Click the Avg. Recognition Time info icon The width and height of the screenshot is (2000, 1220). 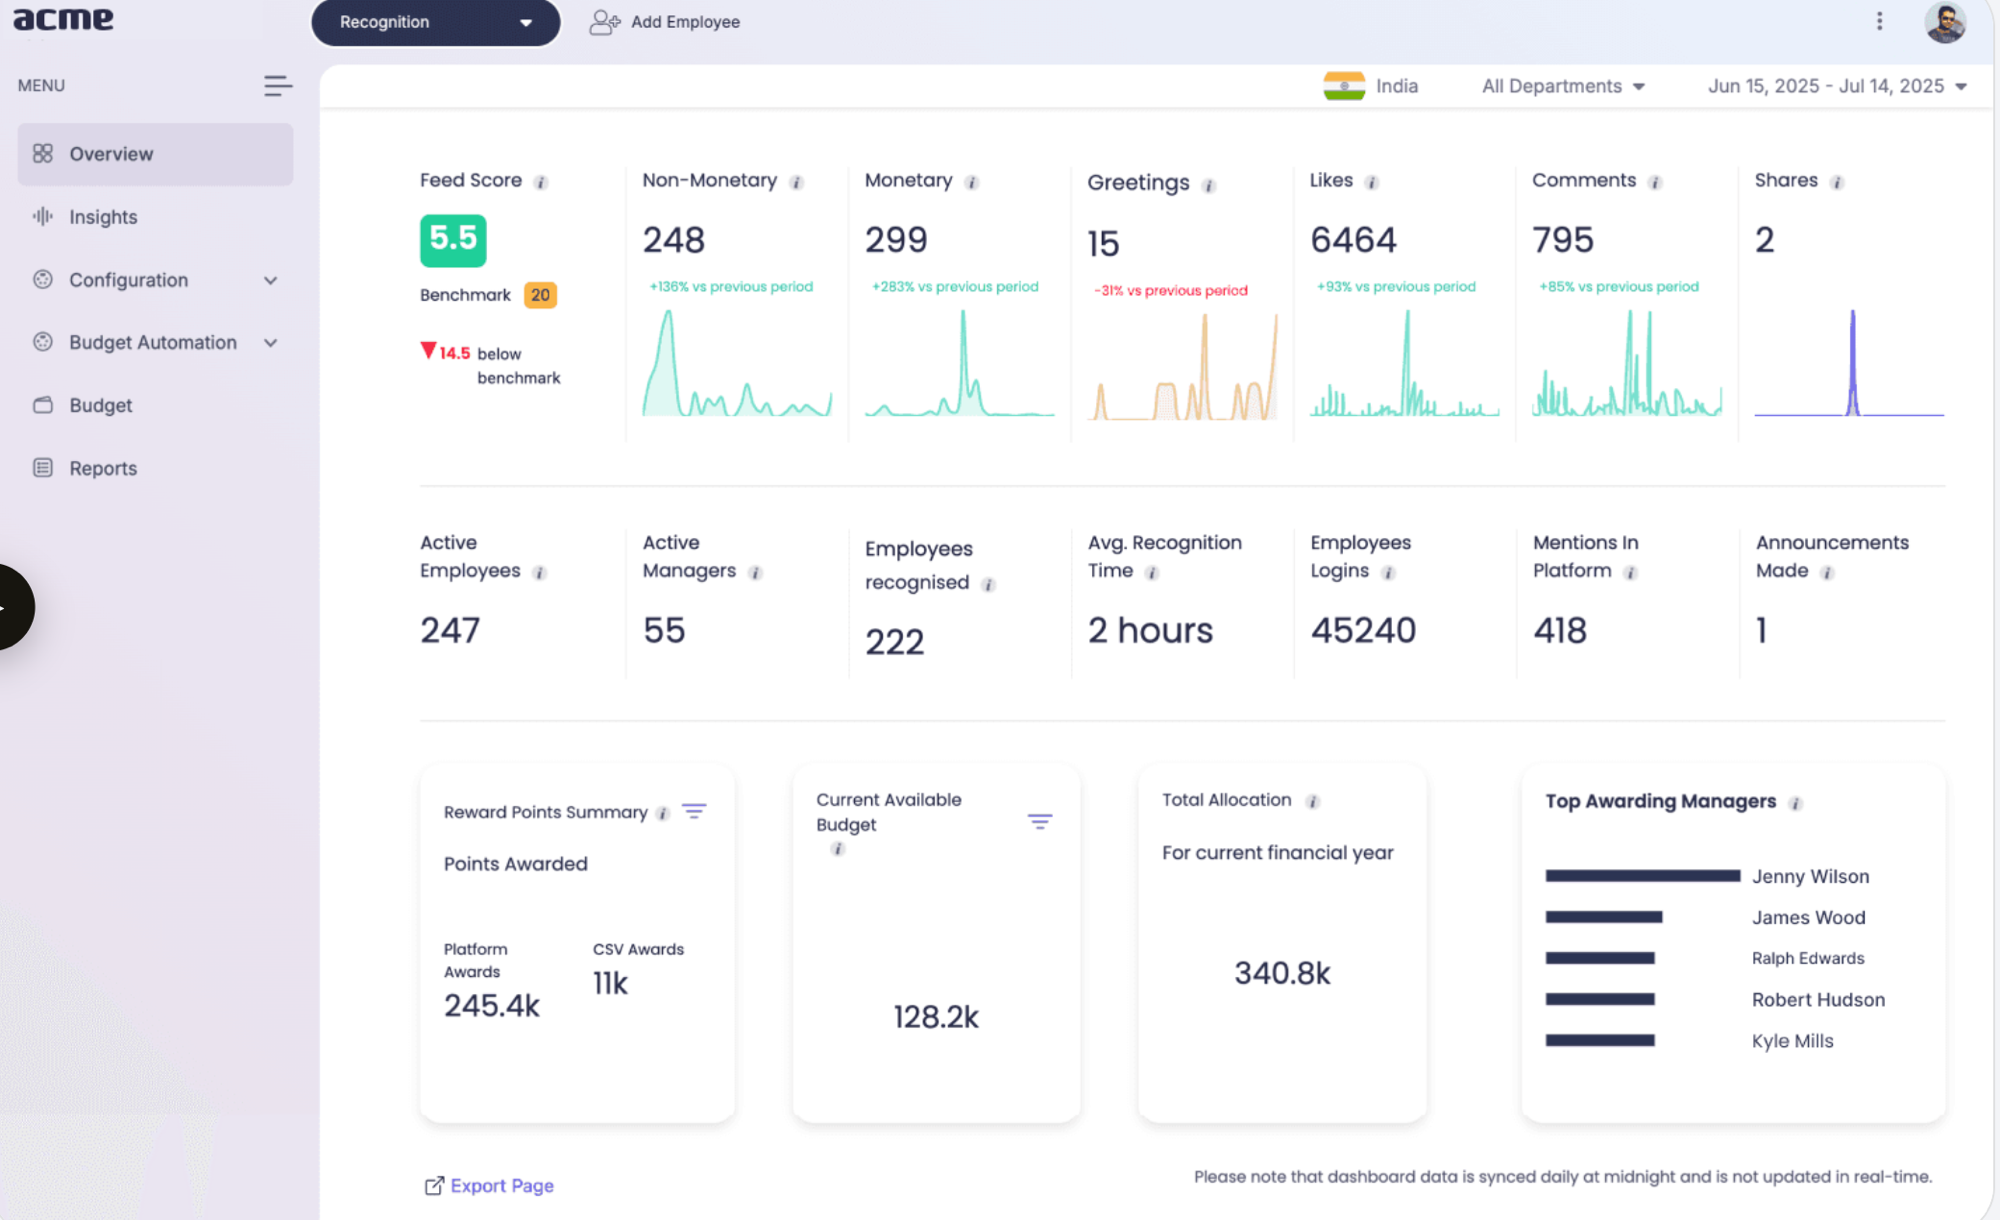[x=1152, y=573]
